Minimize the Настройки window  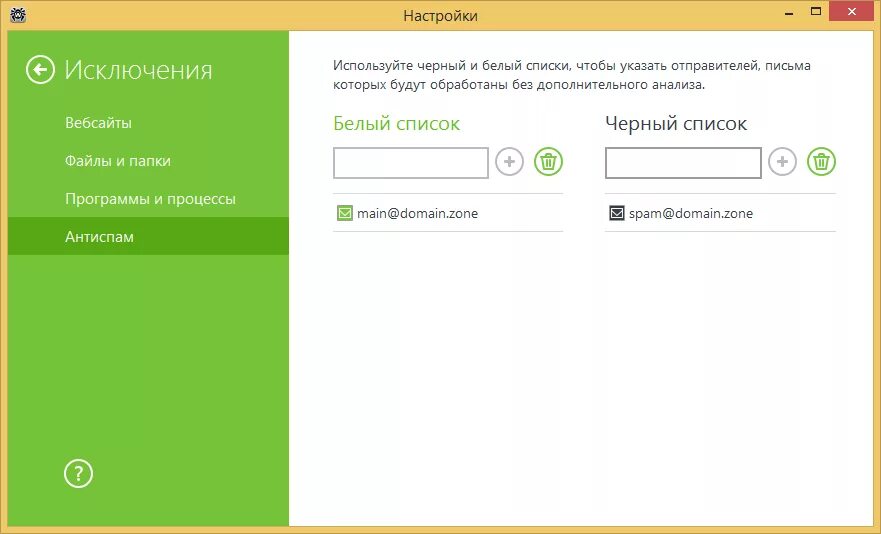coord(789,12)
